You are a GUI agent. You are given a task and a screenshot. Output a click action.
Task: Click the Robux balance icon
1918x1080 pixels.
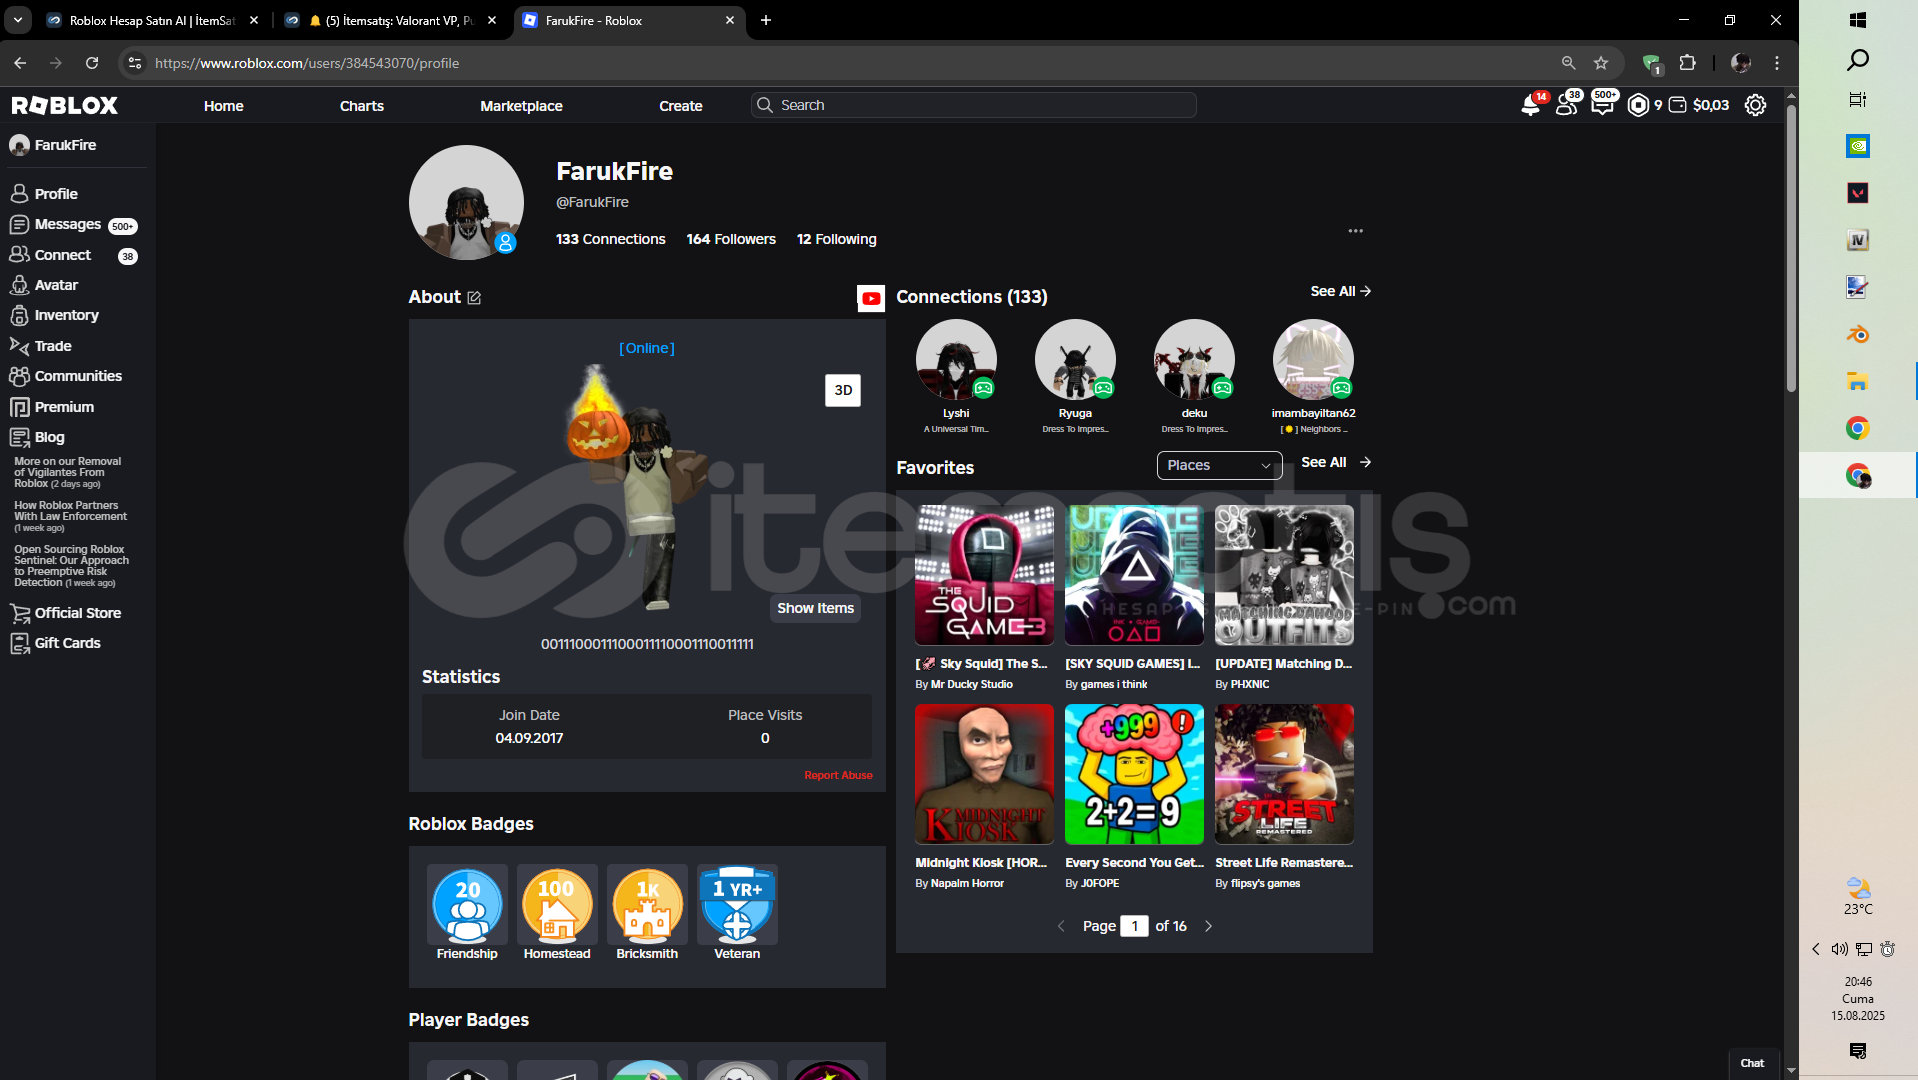[1638, 105]
